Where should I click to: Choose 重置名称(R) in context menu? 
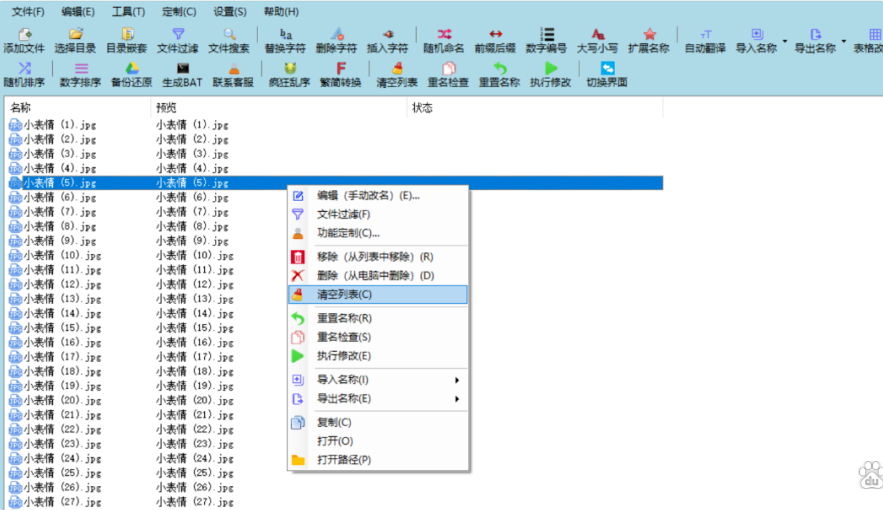click(x=378, y=318)
